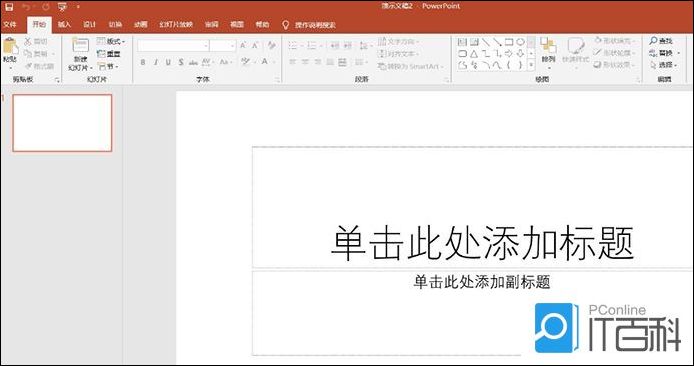Open the font size combo box
The width and height of the screenshot is (694, 366).
pos(223,46)
